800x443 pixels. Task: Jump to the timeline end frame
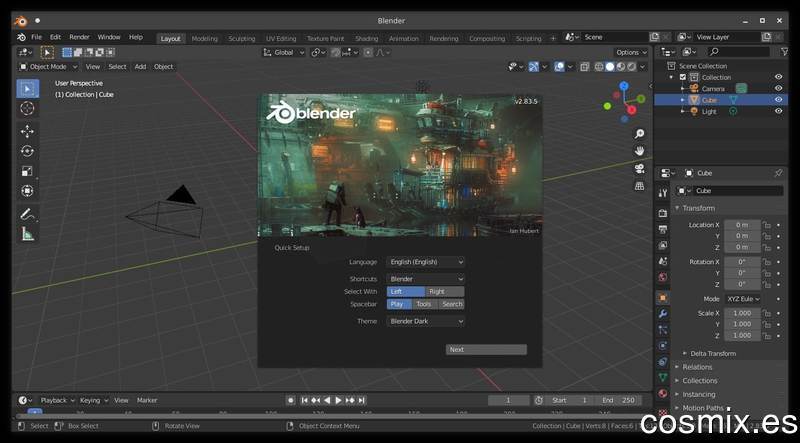tap(361, 401)
